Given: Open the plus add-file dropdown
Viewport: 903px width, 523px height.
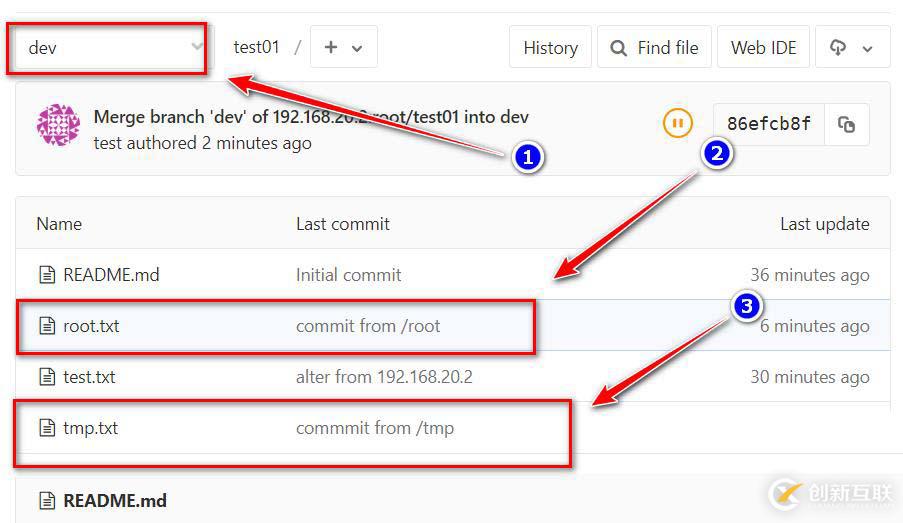Looking at the screenshot, I should (344, 47).
